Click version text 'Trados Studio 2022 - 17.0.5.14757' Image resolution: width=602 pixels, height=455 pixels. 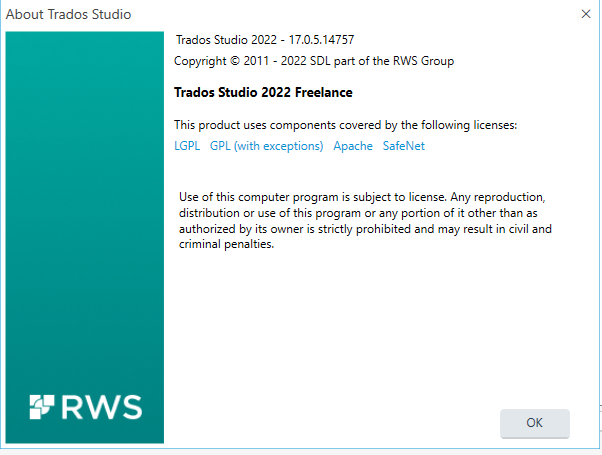[265, 40]
